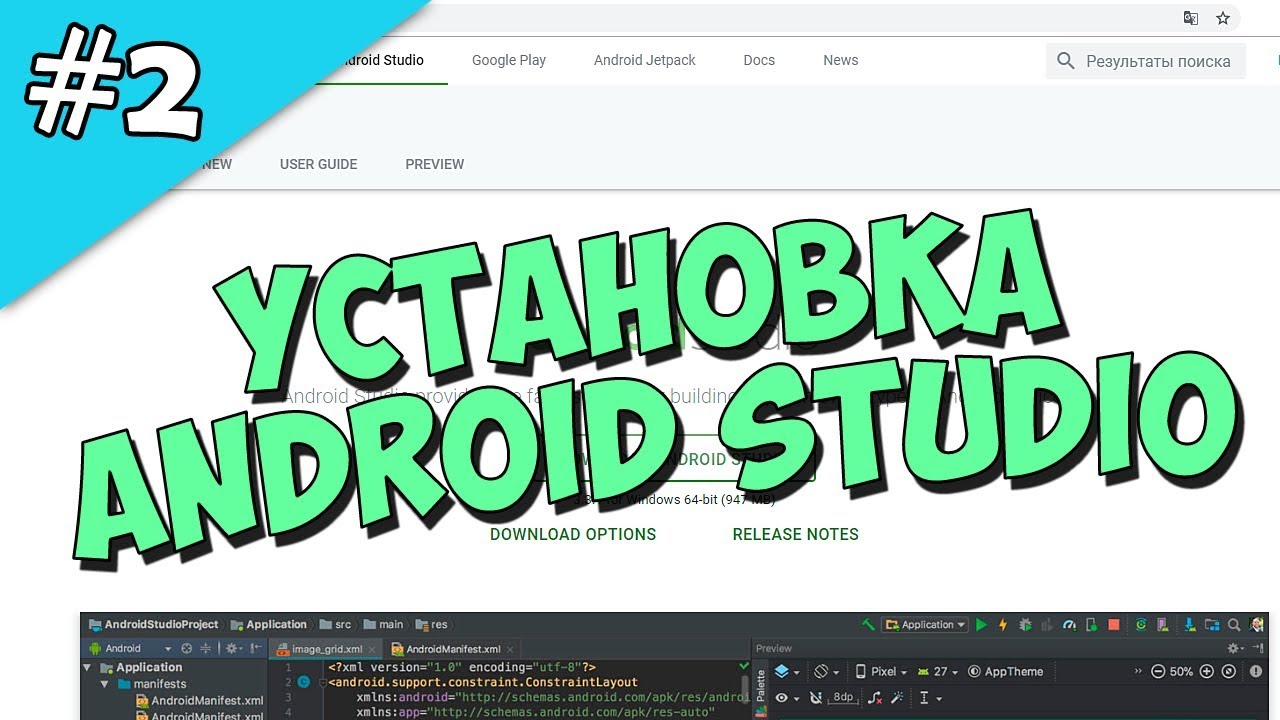The height and width of the screenshot is (720, 1280).
Task: Open the DOWNLOAD OPTIONS link
Action: coord(573,534)
